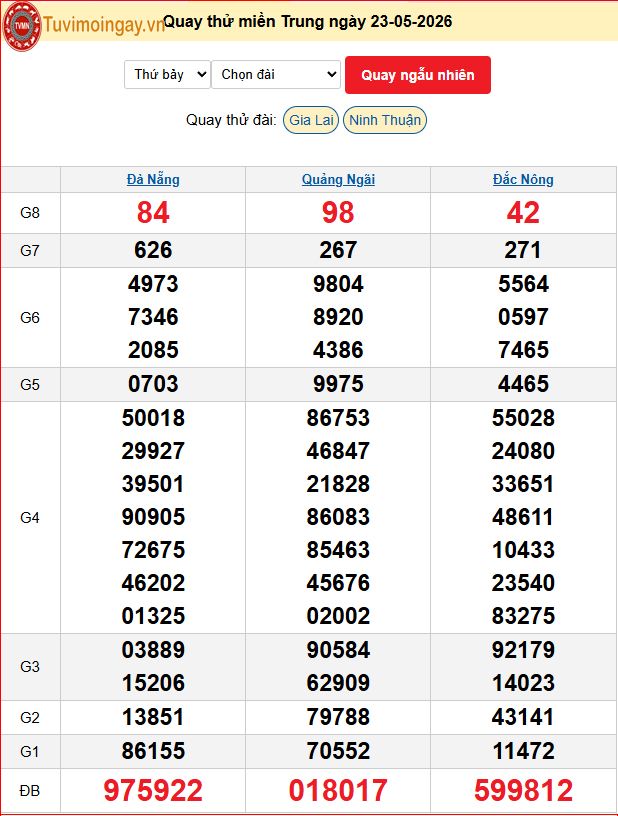Open the Chọn đài station dropdown
The image size is (618, 816).
coord(276,74)
